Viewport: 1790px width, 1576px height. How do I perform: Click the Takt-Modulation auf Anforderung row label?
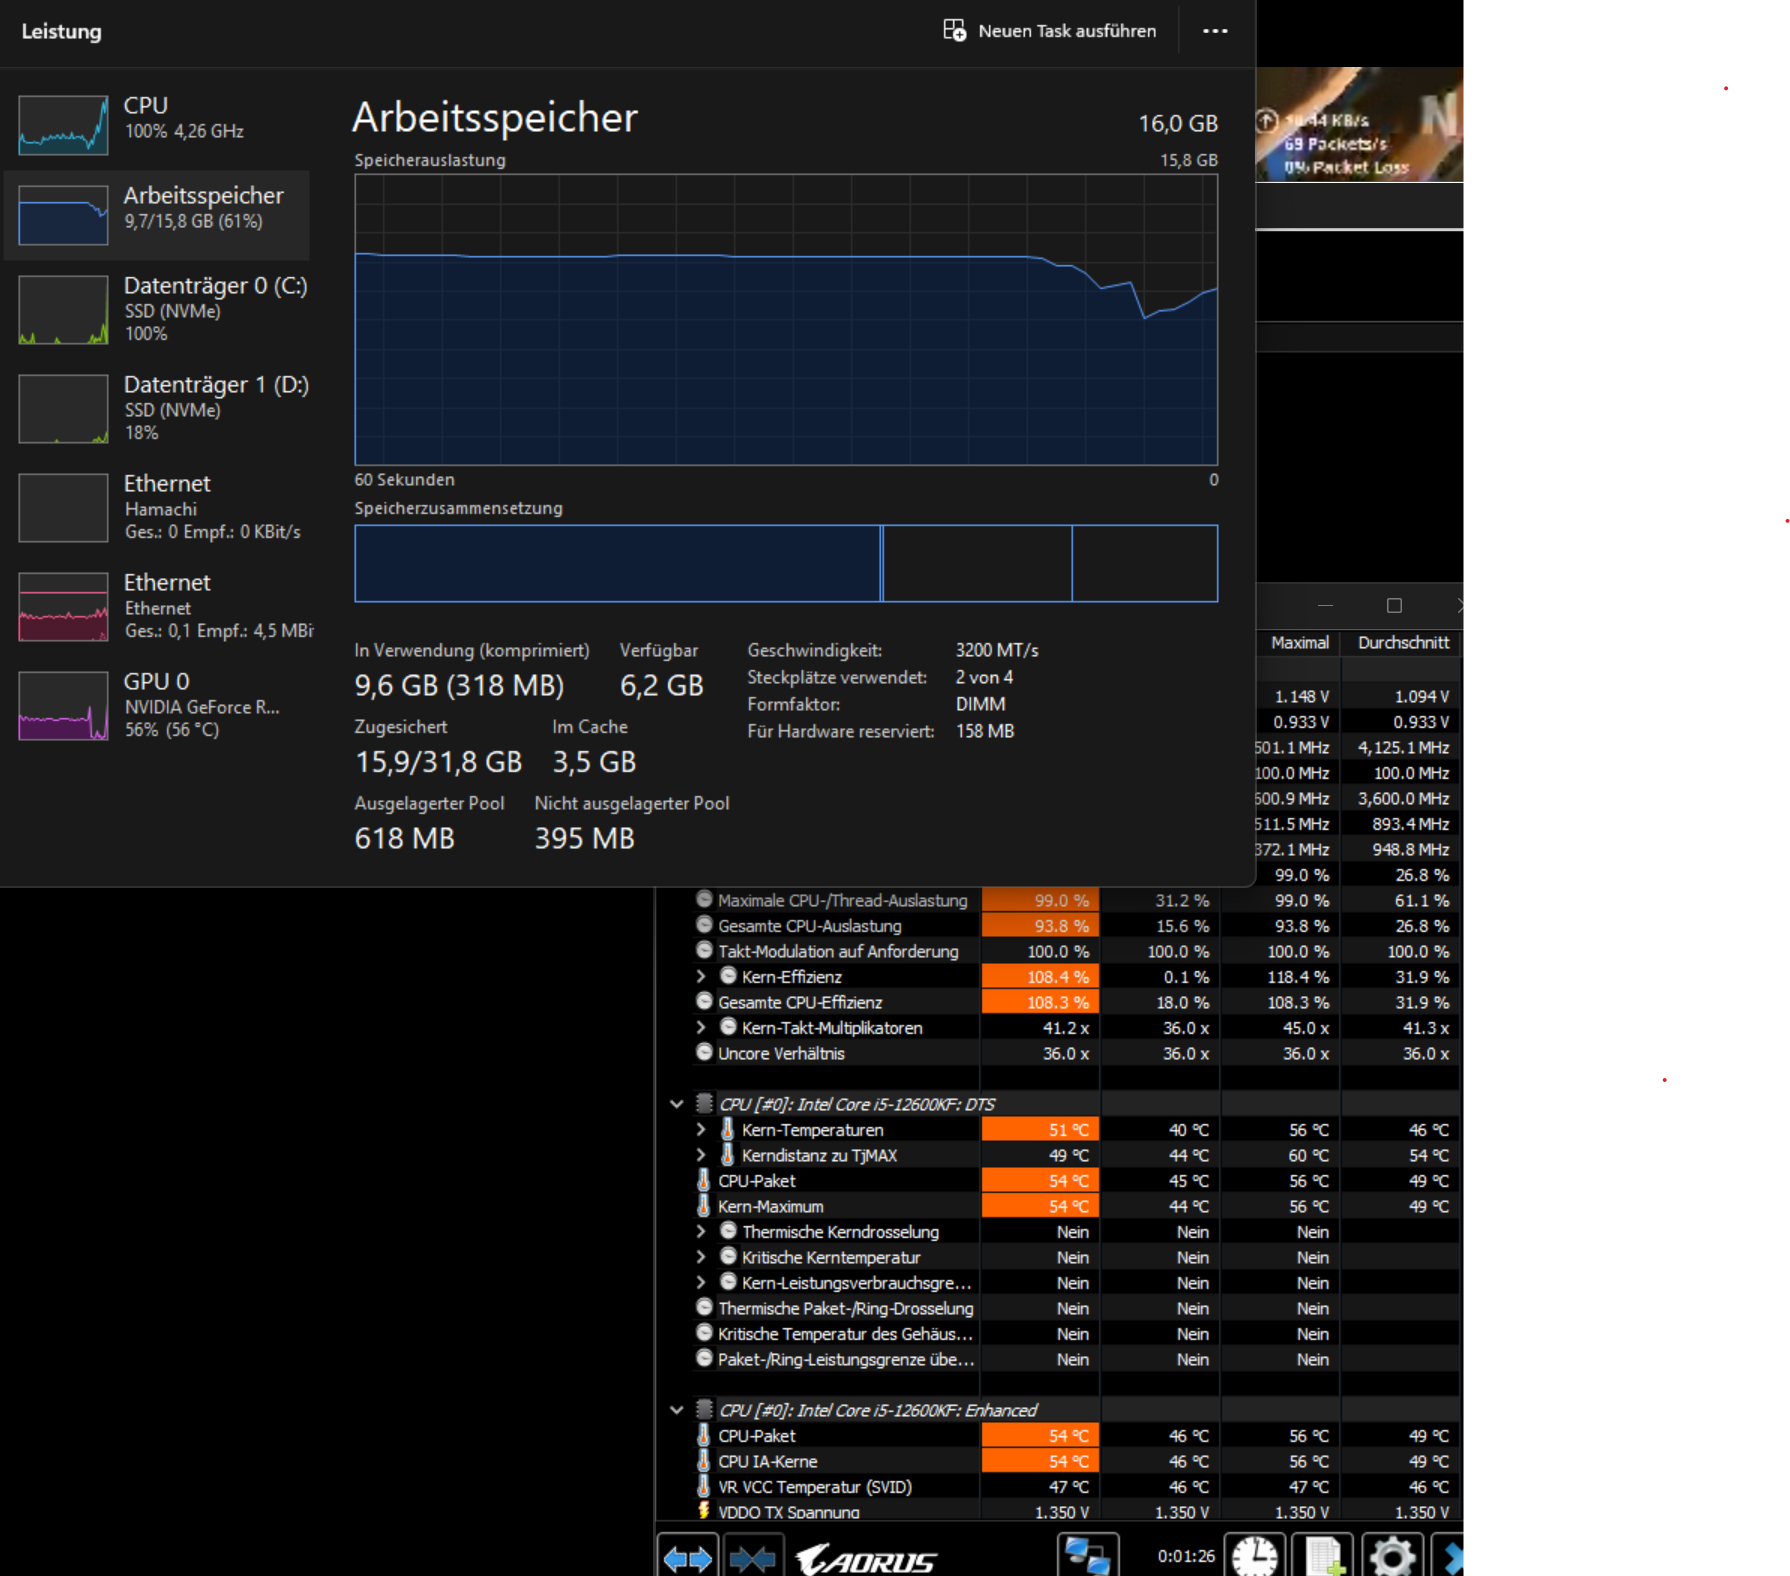pos(838,951)
